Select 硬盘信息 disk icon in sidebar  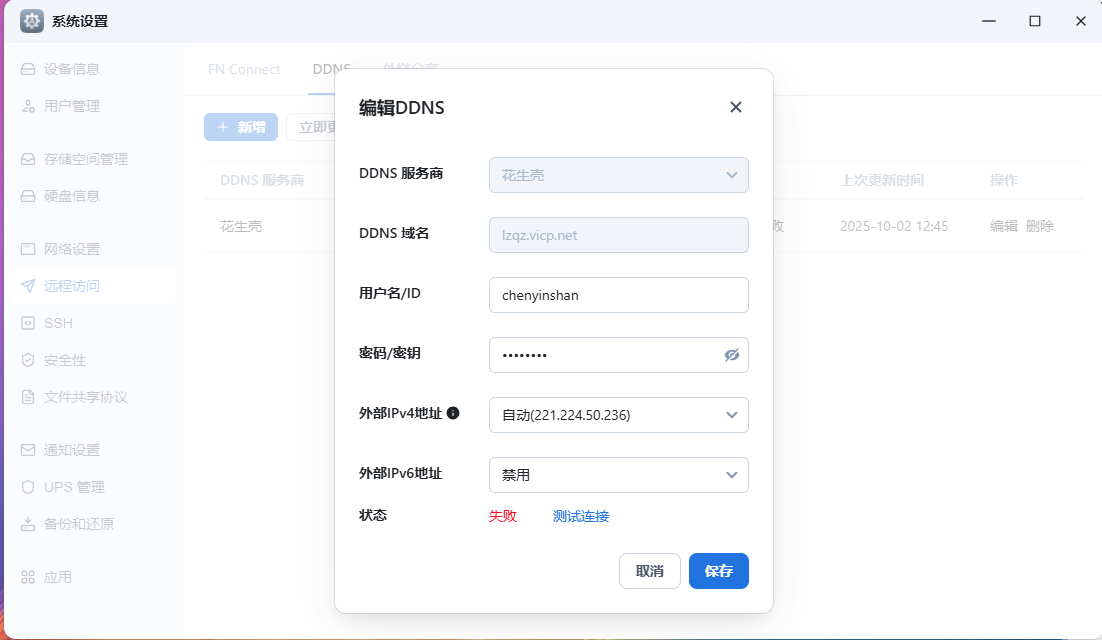tap(28, 196)
